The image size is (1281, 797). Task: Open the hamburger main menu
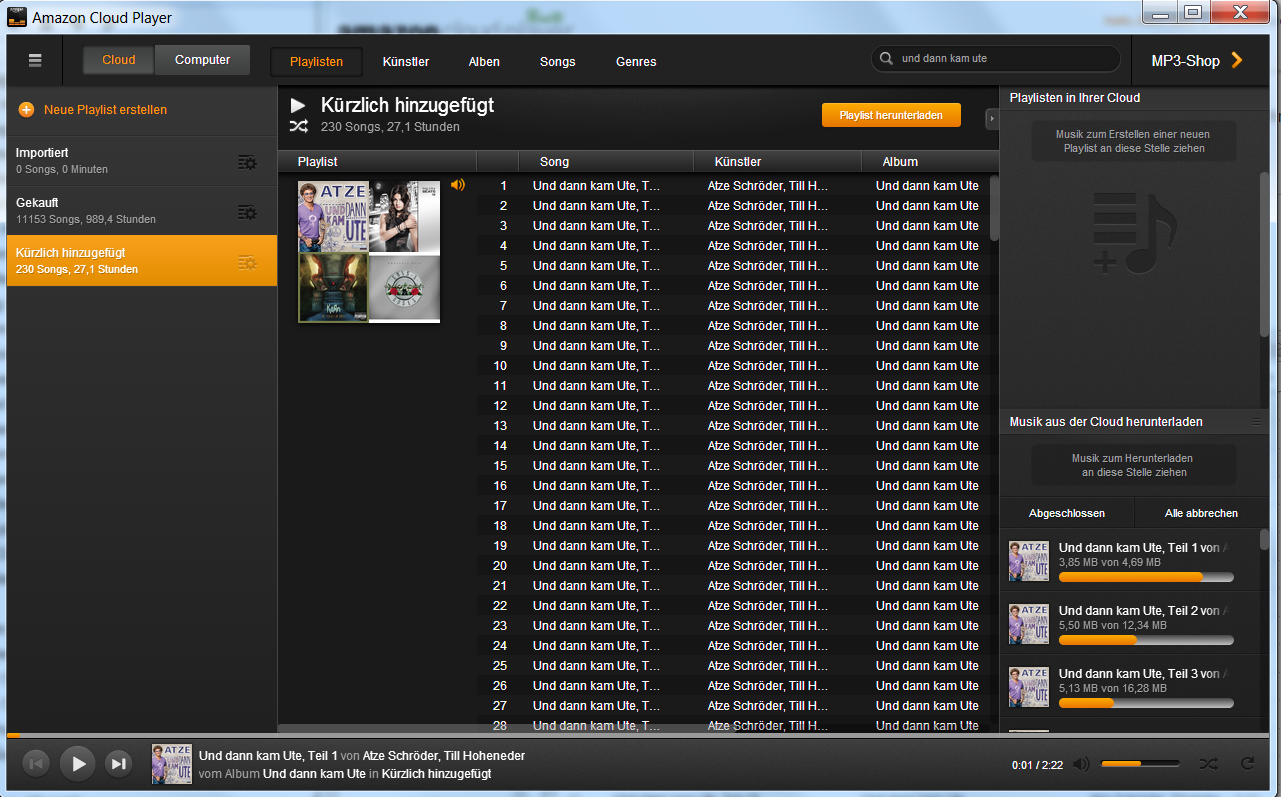[35, 60]
